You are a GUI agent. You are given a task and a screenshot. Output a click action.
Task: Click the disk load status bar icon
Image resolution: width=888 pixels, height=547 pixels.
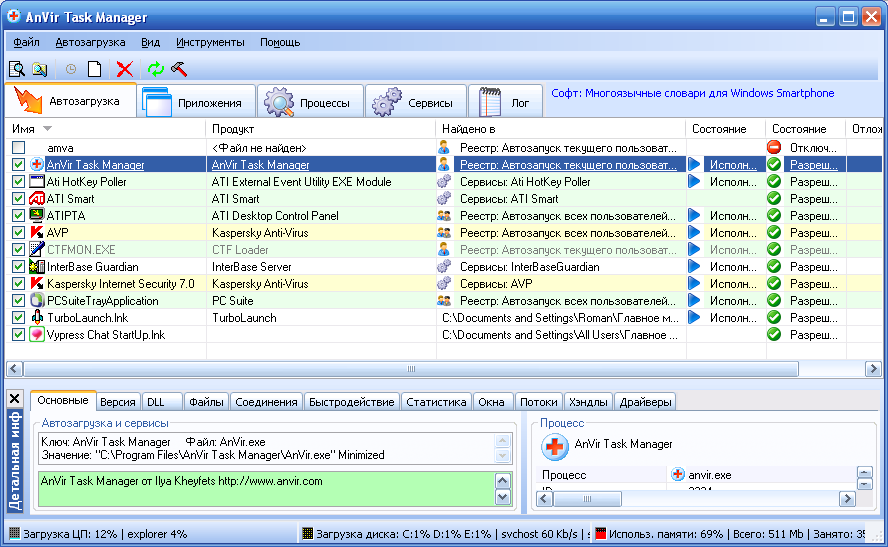[308, 533]
